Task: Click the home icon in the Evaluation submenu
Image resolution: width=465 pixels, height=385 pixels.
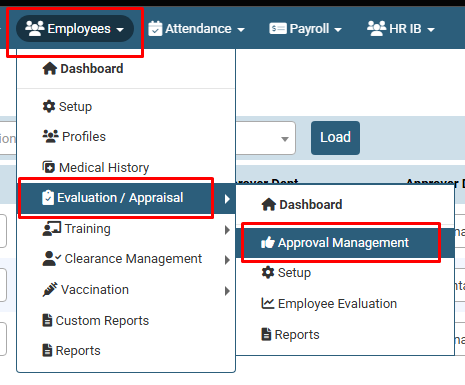Action: coord(269,204)
